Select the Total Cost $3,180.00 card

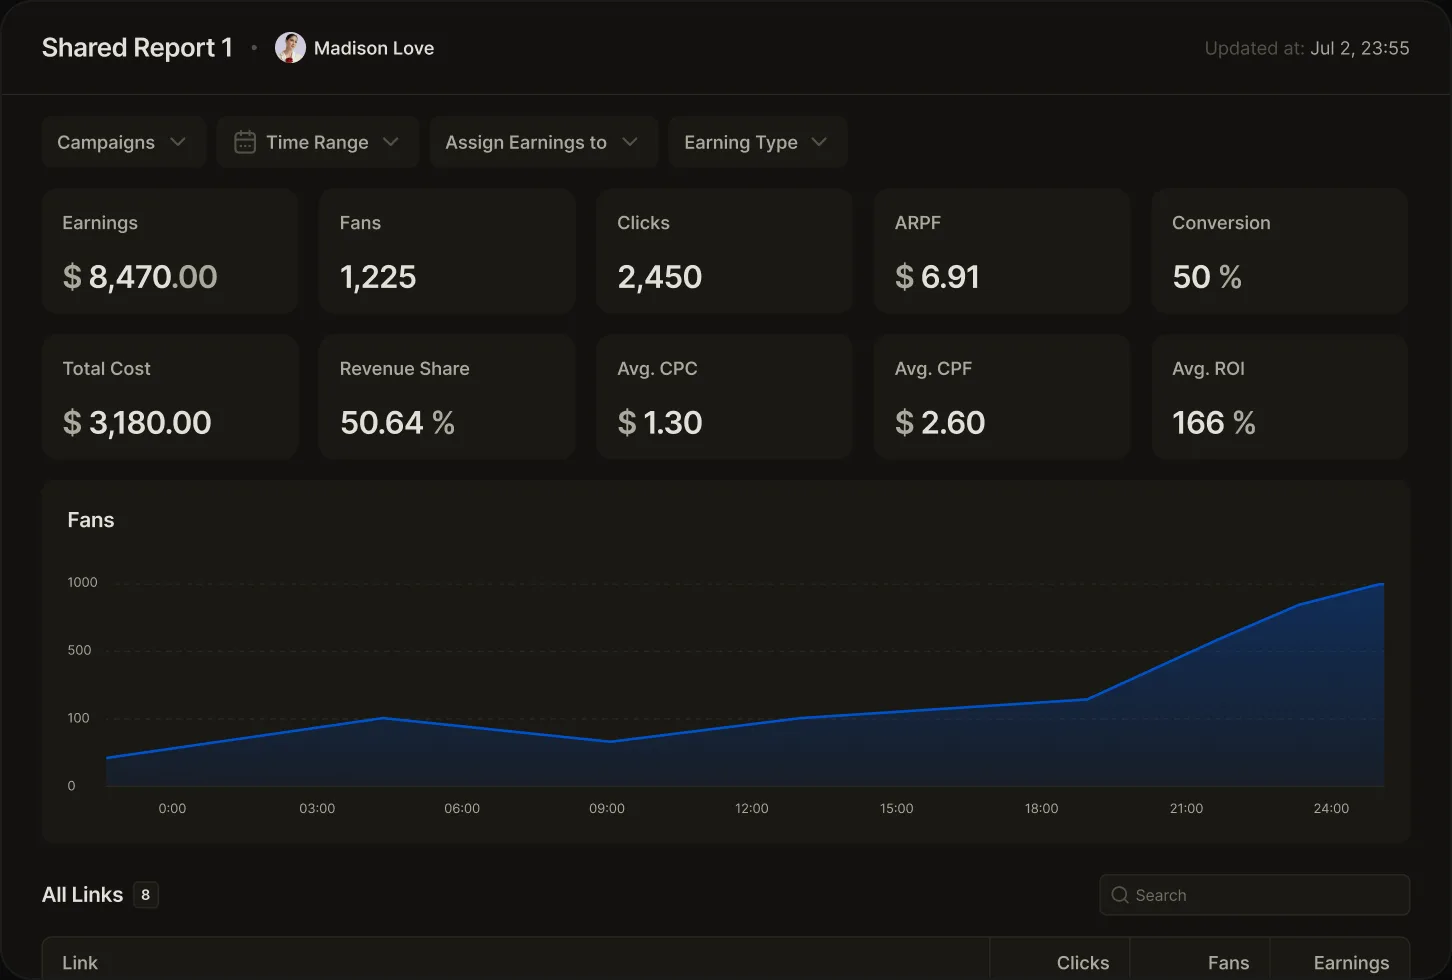(x=170, y=397)
